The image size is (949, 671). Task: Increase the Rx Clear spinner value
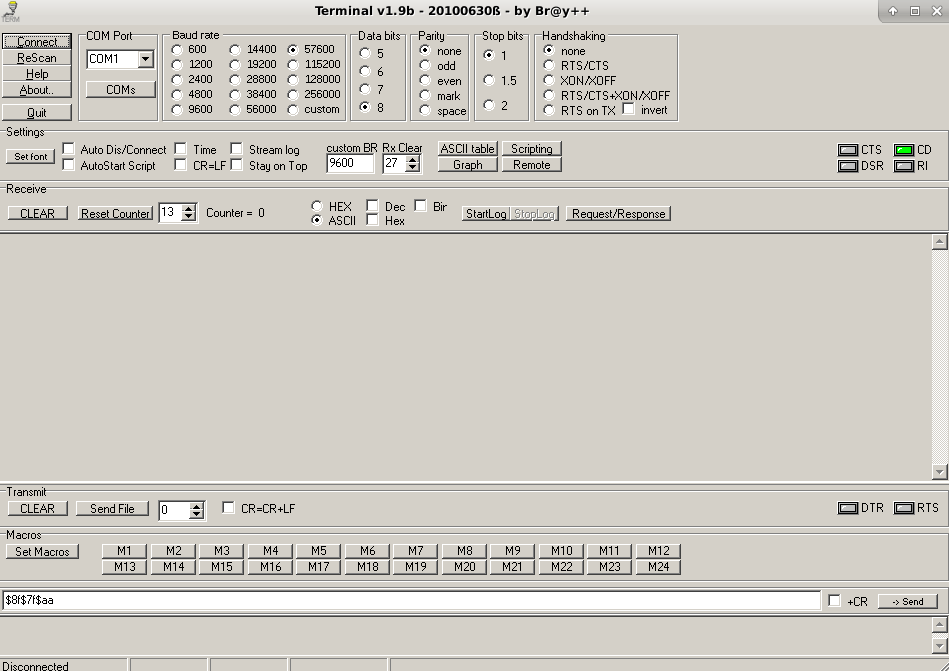pos(412,159)
